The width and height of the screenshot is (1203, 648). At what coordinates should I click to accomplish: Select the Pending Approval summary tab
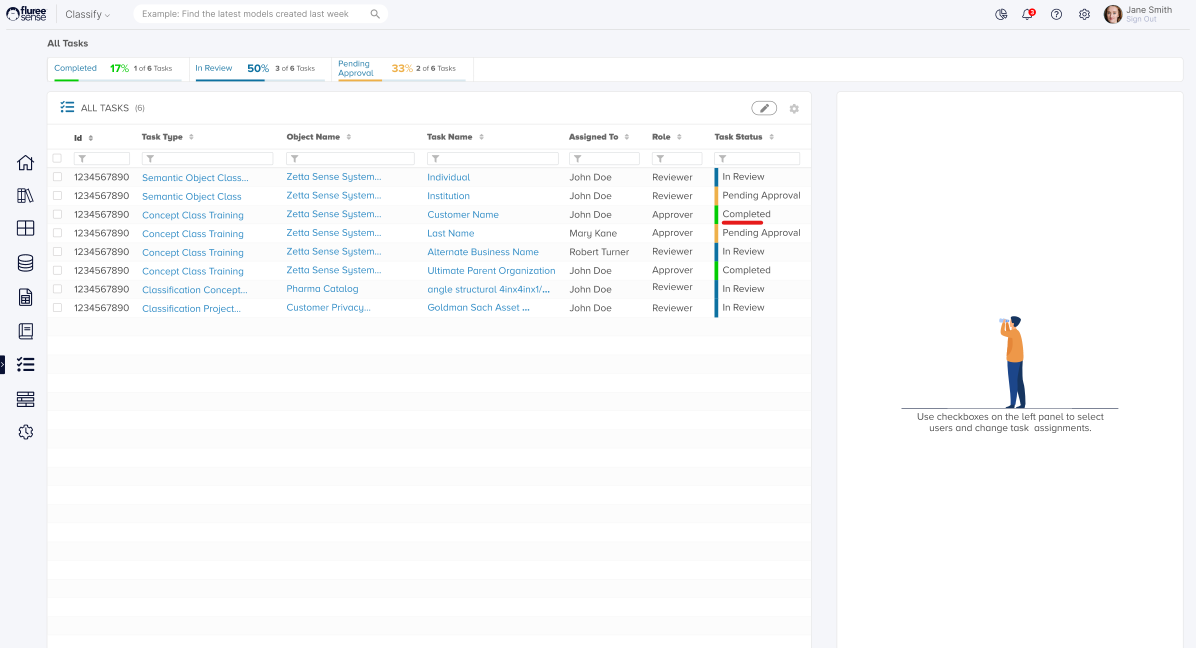[x=356, y=68]
